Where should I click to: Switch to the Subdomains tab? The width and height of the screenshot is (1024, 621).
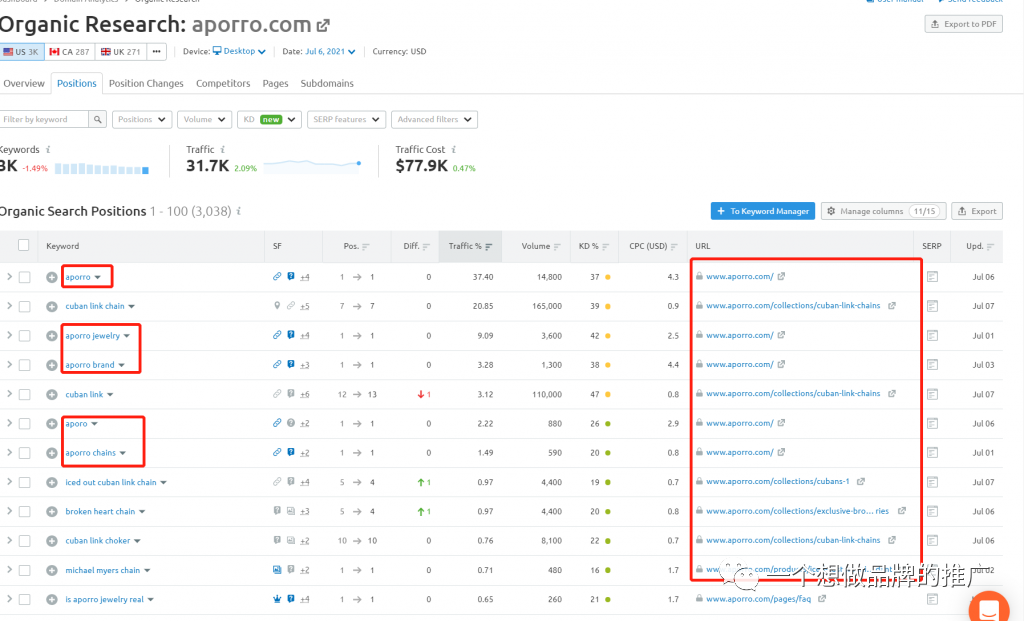point(327,84)
